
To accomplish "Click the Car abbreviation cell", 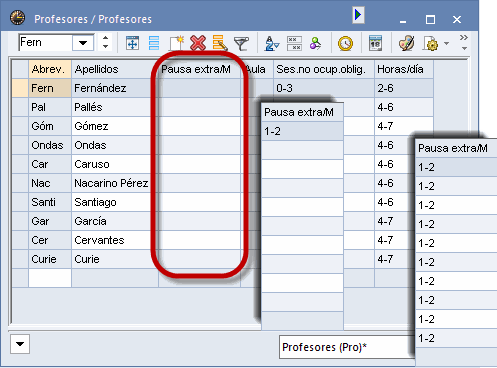I will [x=50, y=164].
